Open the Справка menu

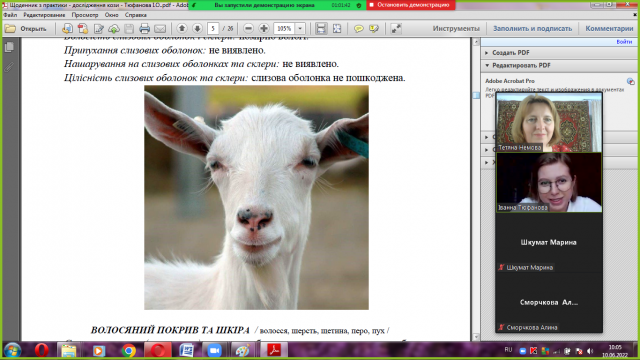[136, 15]
